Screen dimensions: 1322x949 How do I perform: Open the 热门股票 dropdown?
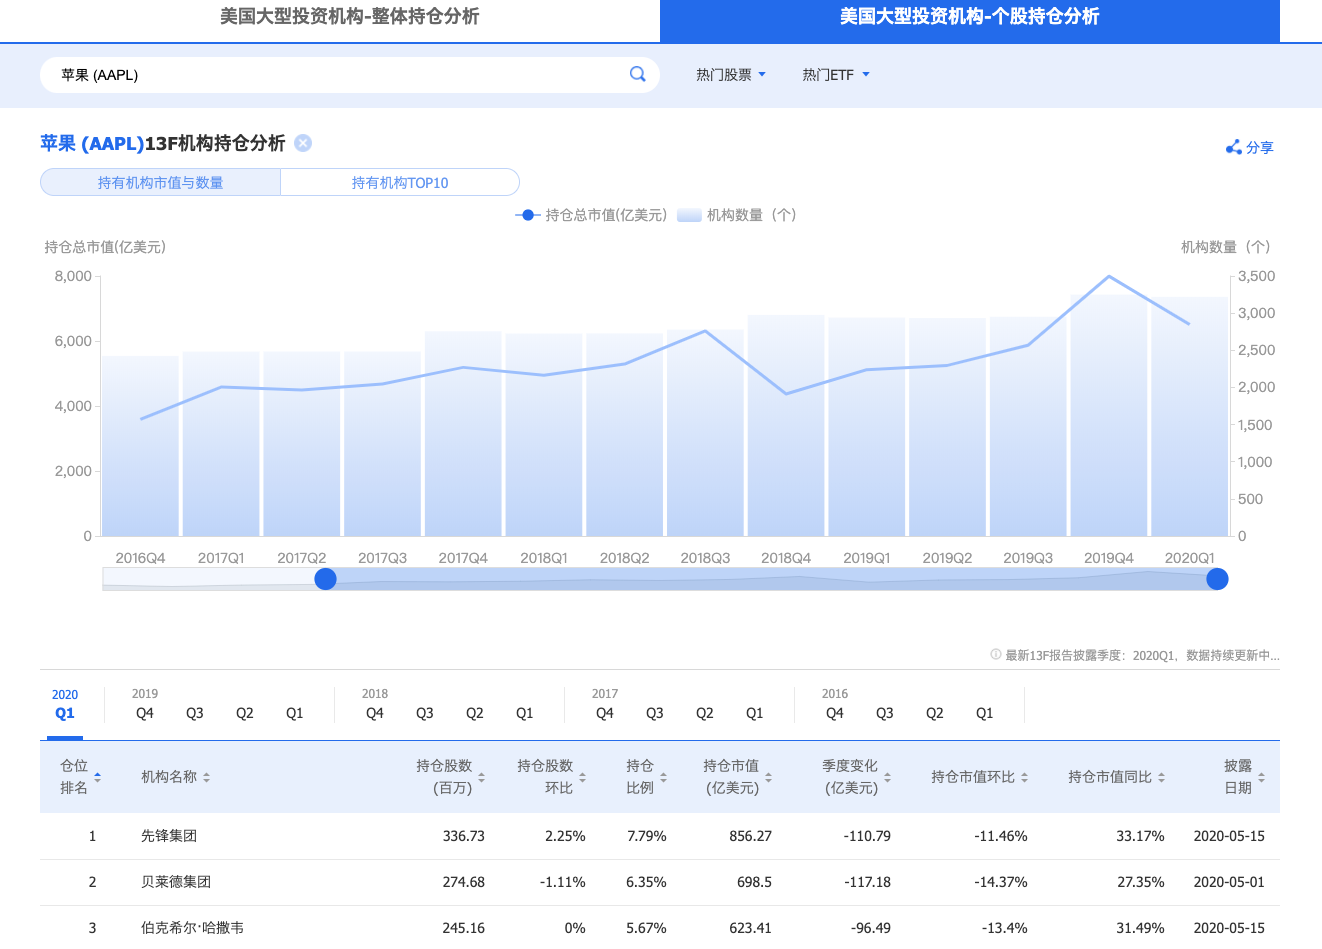tap(731, 75)
